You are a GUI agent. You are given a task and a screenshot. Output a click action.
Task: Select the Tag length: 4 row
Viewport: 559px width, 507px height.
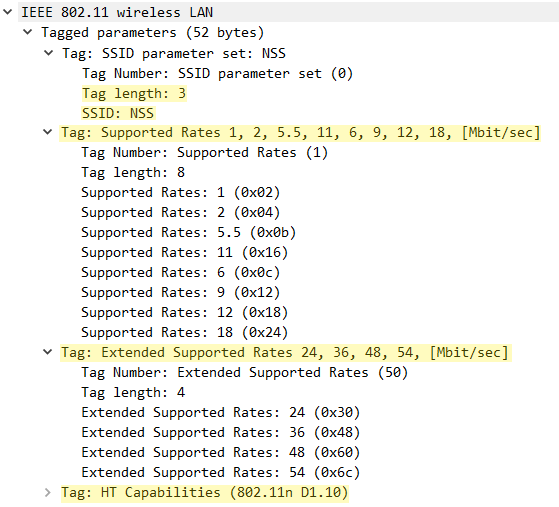(133, 393)
